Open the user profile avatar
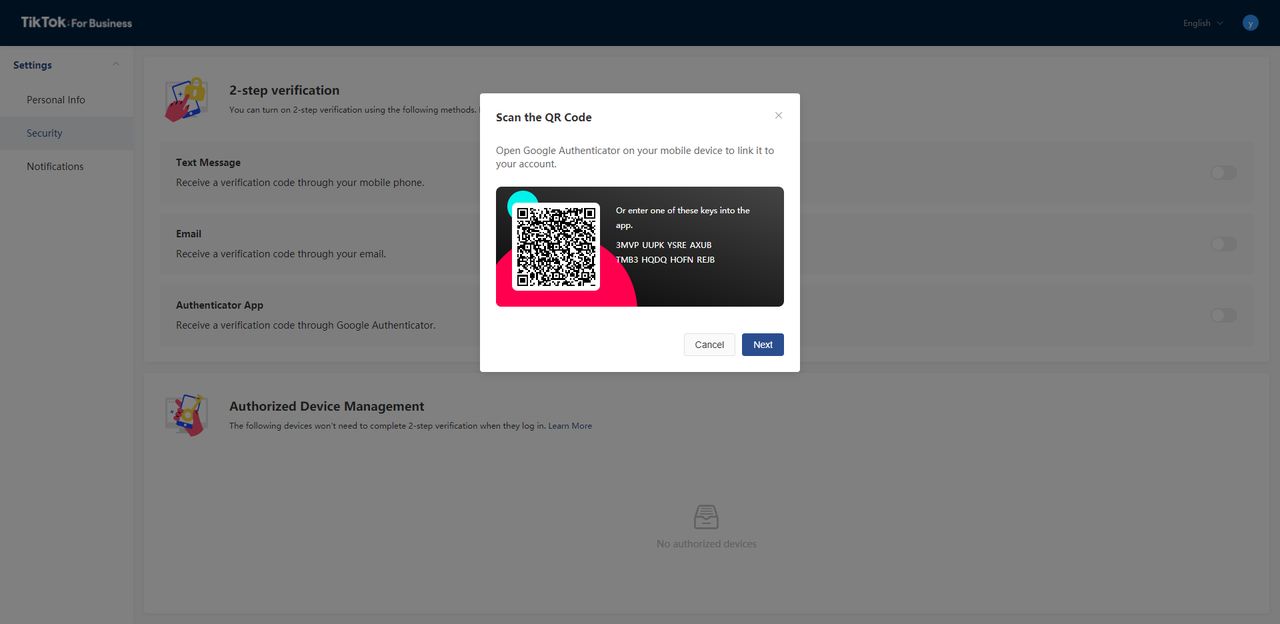 [1250, 22]
